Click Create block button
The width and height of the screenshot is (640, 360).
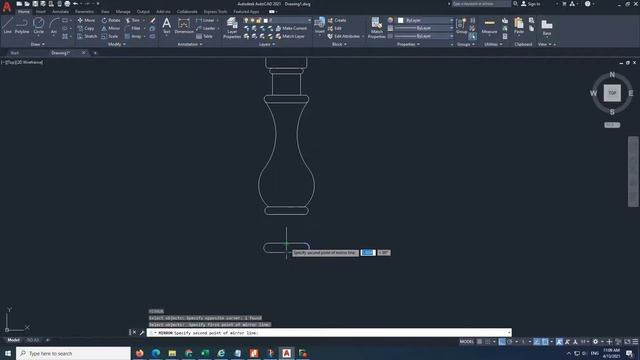tap(337, 20)
